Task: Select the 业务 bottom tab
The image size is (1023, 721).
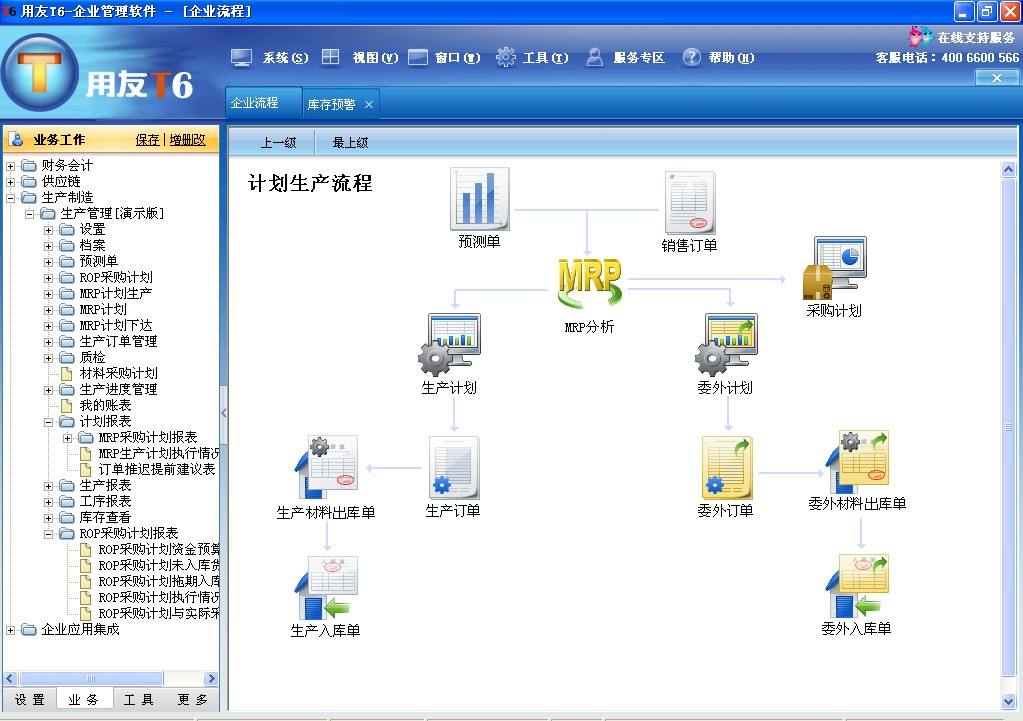Action: tap(84, 699)
